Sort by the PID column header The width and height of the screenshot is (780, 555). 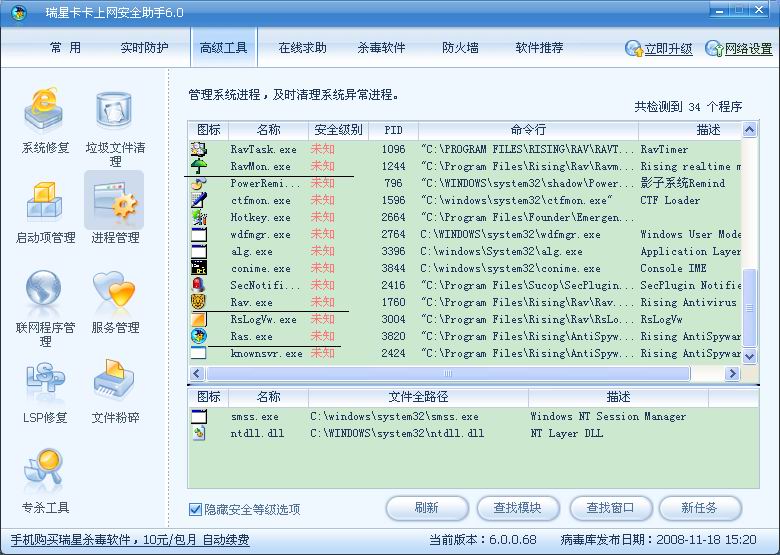coord(393,130)
